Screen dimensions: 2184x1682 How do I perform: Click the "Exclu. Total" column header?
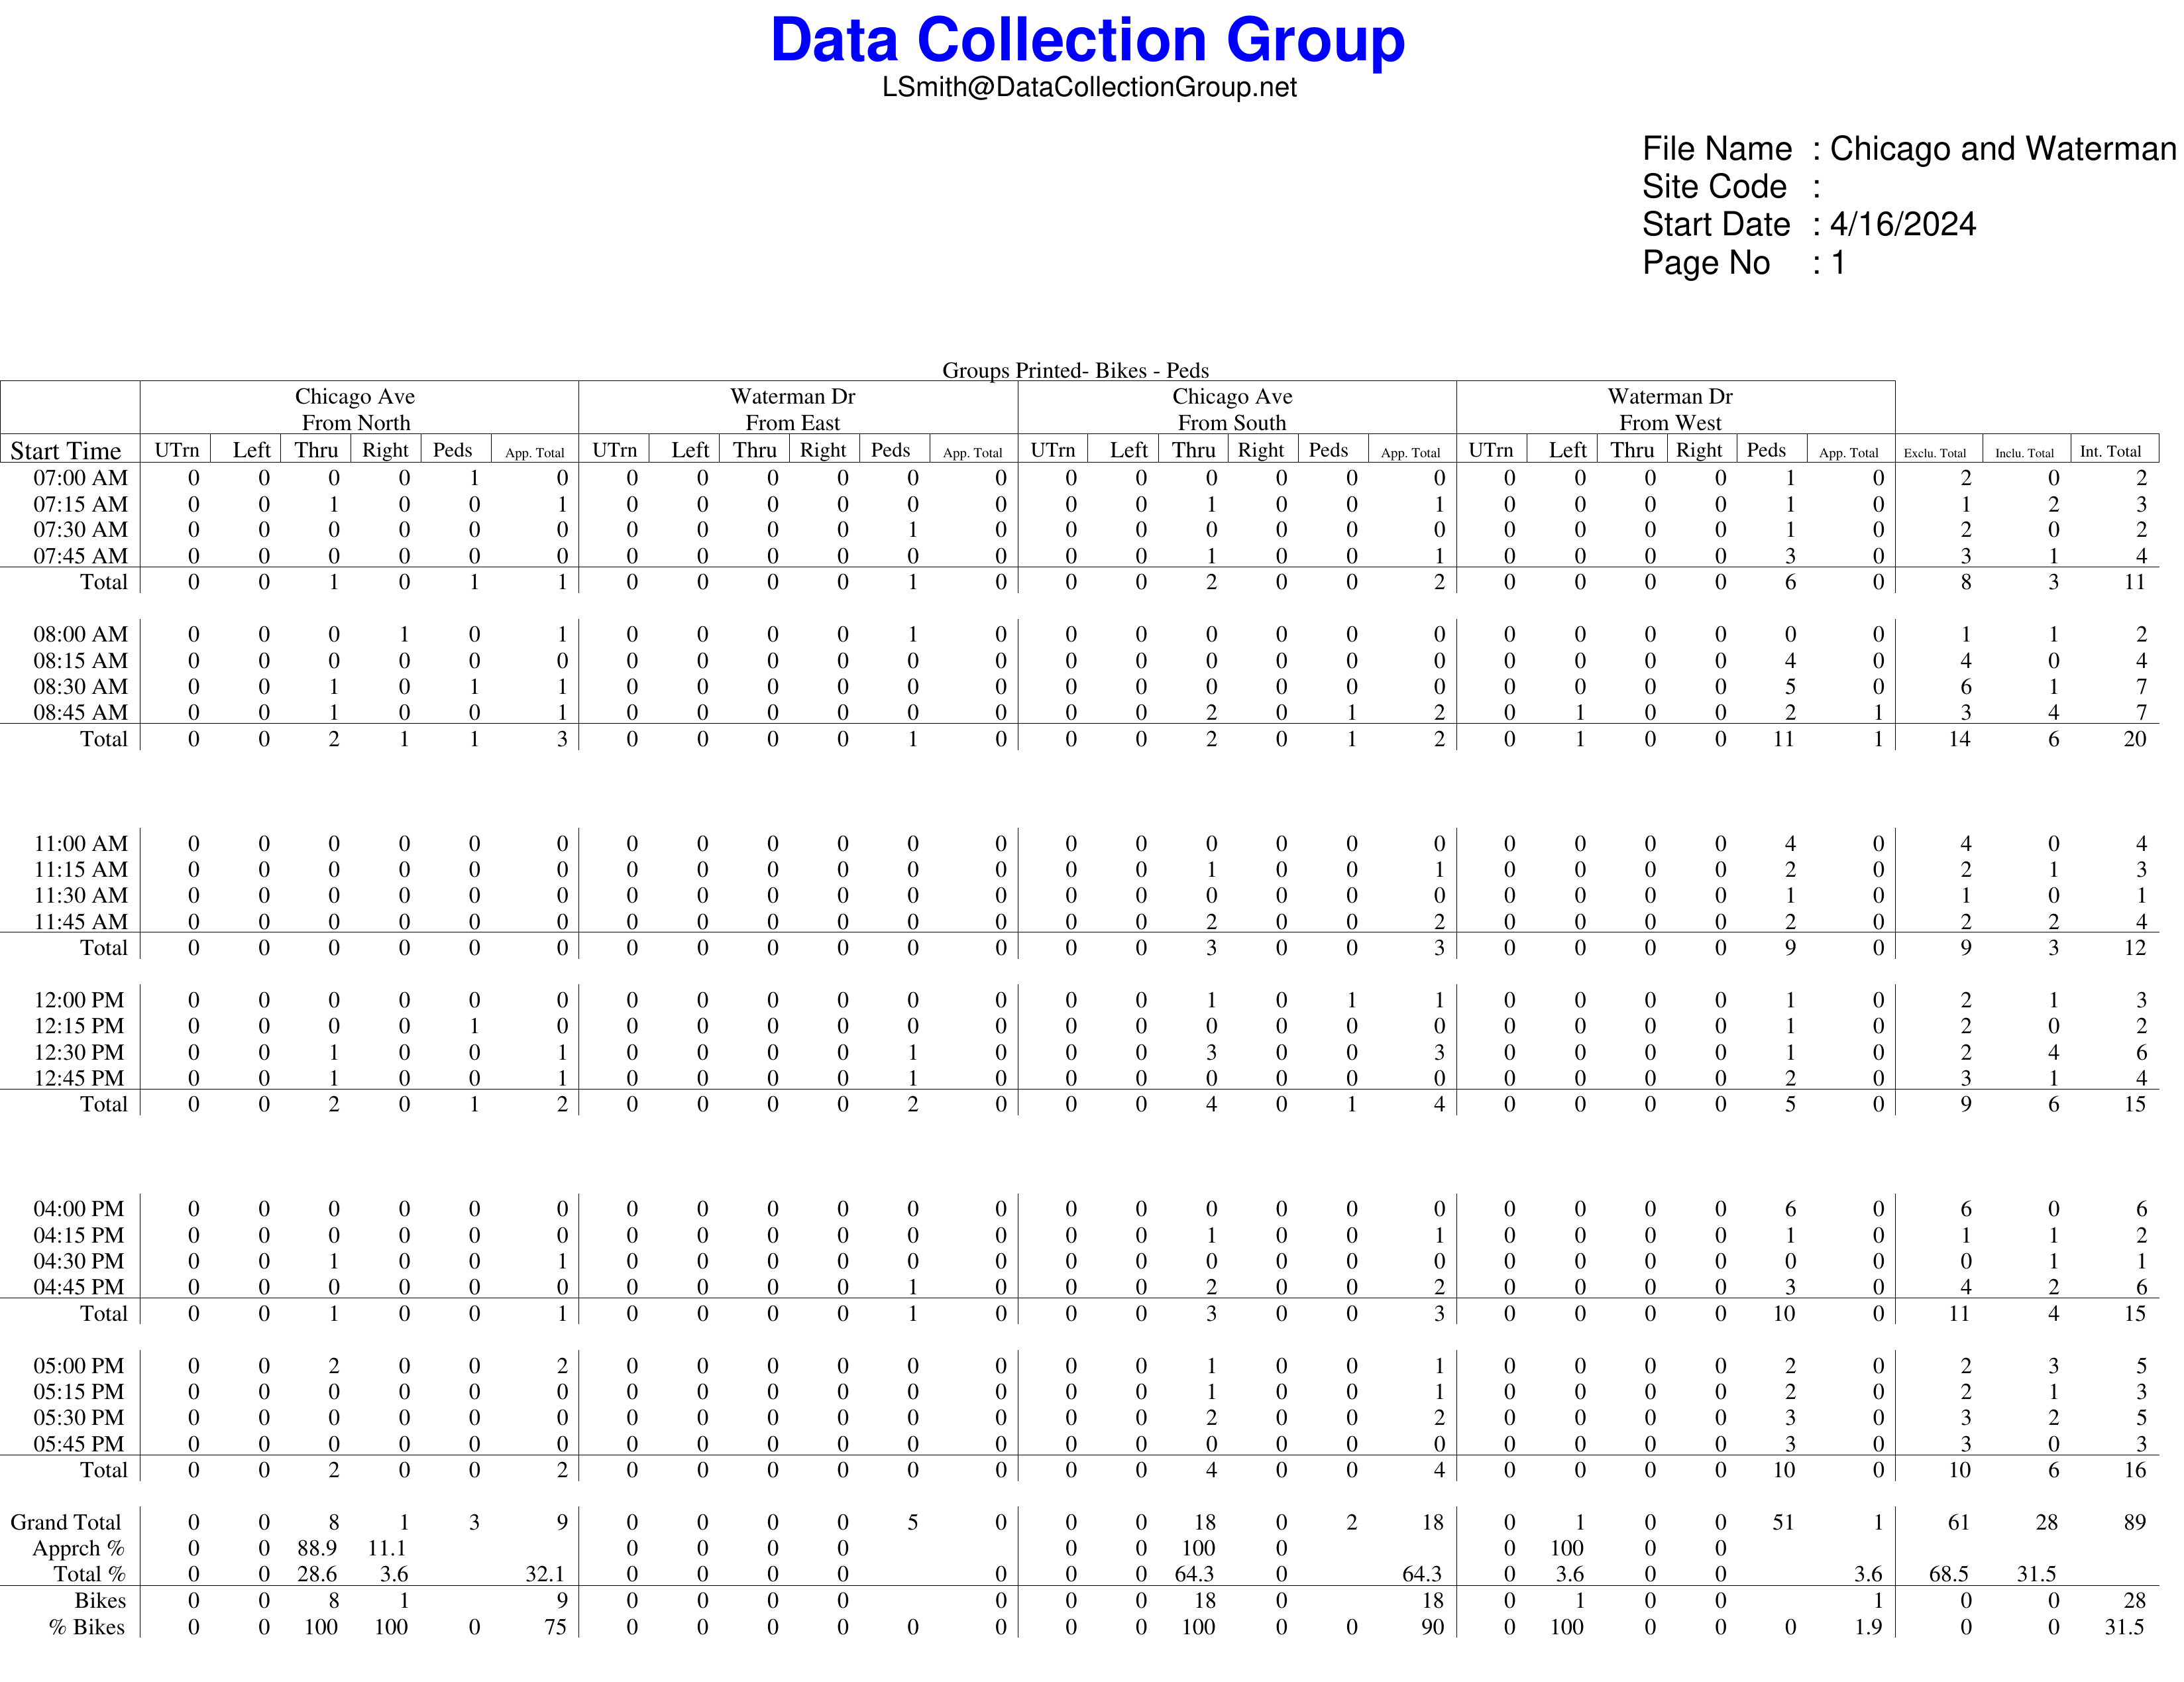pyautogui.click(x=1935, y=453)
